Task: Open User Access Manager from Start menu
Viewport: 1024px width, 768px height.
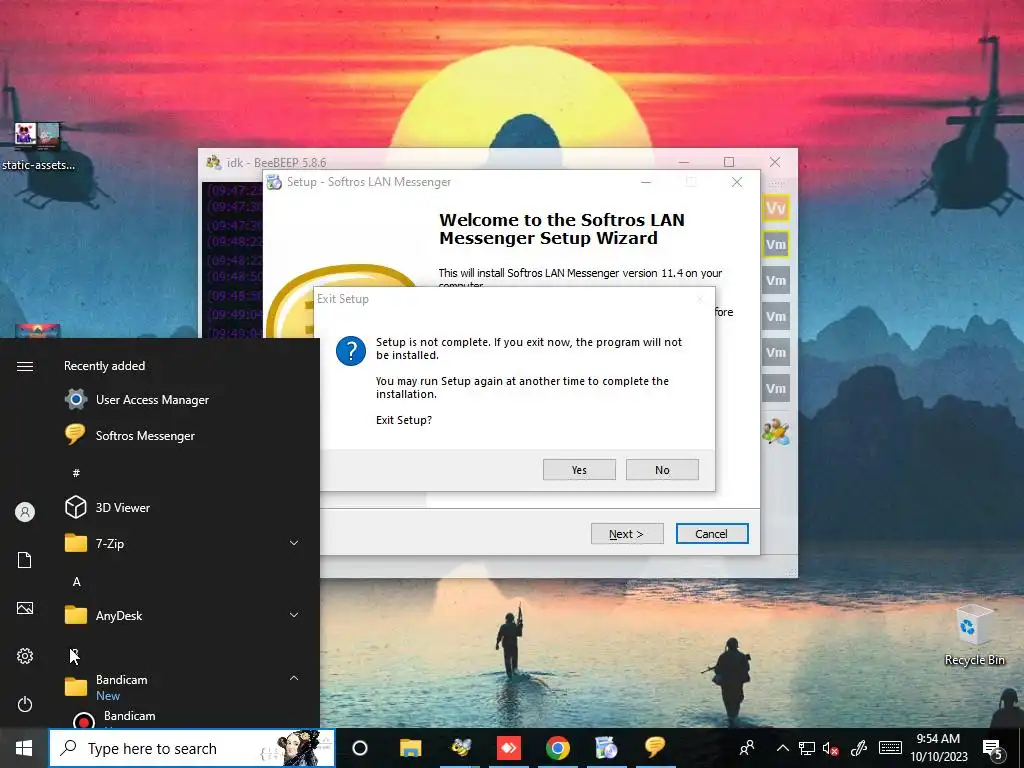Action: [x=152, y=399]
